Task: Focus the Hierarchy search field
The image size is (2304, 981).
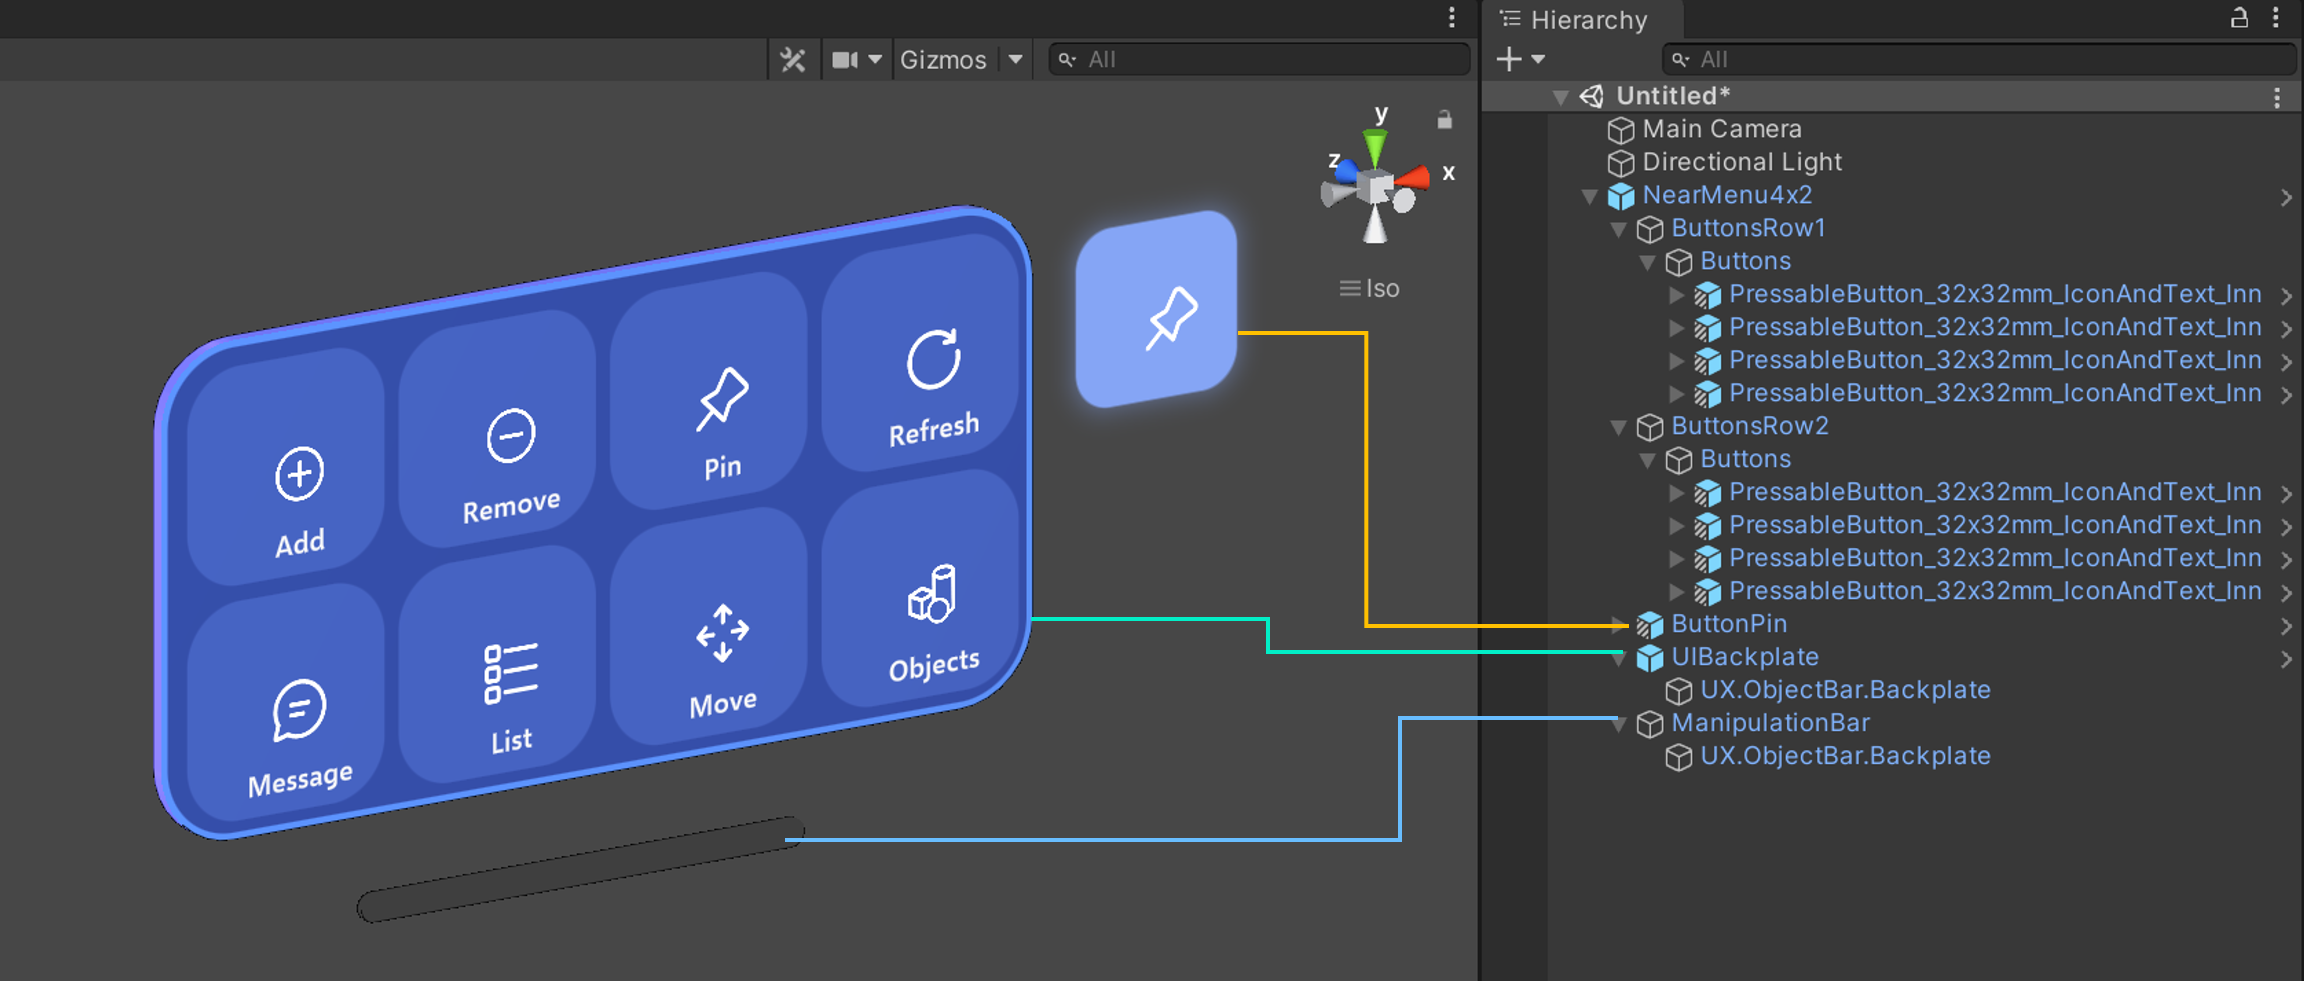Action: click(1978, 60)
